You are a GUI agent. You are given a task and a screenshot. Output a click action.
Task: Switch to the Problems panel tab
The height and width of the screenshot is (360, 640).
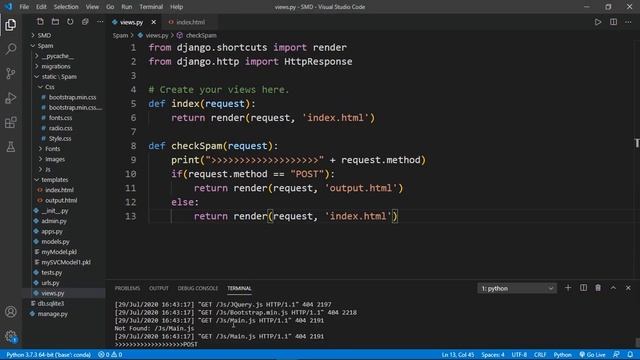pyautogui.click(x=127, y=288)
